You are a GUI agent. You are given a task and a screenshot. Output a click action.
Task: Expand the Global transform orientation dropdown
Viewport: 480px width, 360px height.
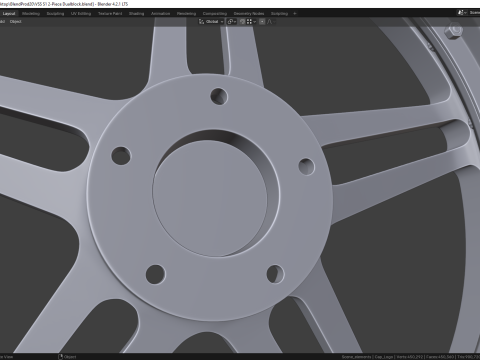[x=211, y=22]
